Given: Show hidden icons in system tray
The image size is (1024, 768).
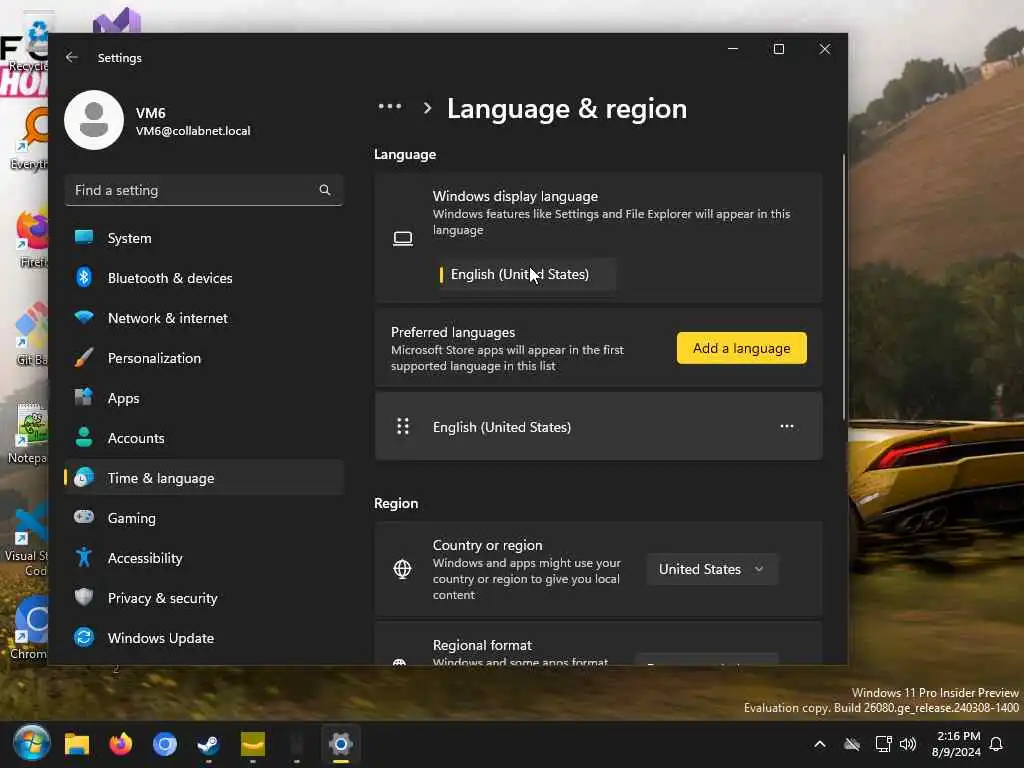Looking at the screenshot, I should point(820,744).
